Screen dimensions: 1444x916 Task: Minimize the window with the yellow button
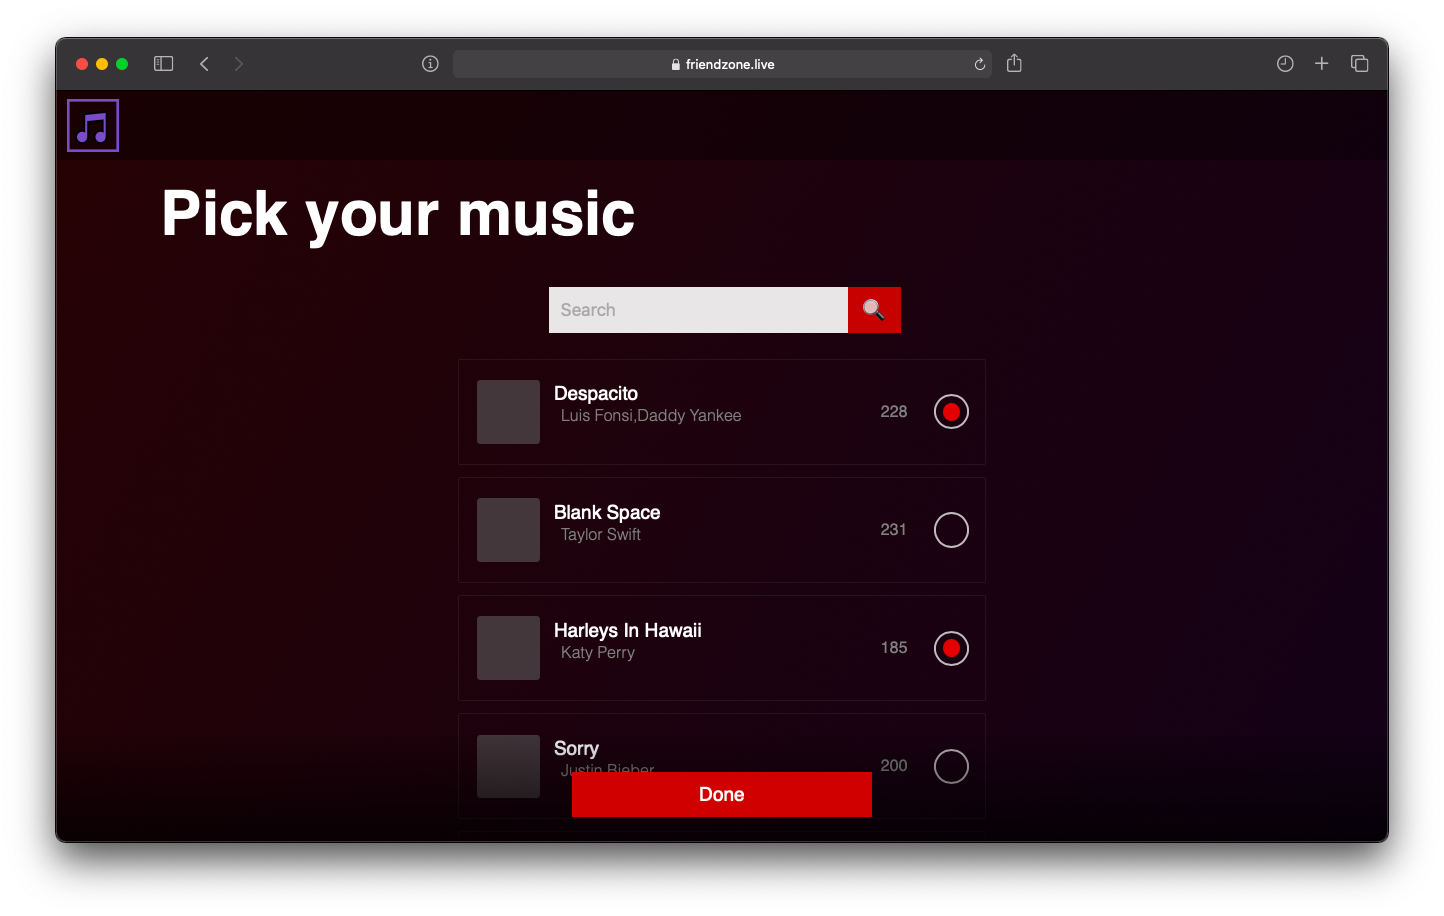pyautogui.click(x=102, y=64)
